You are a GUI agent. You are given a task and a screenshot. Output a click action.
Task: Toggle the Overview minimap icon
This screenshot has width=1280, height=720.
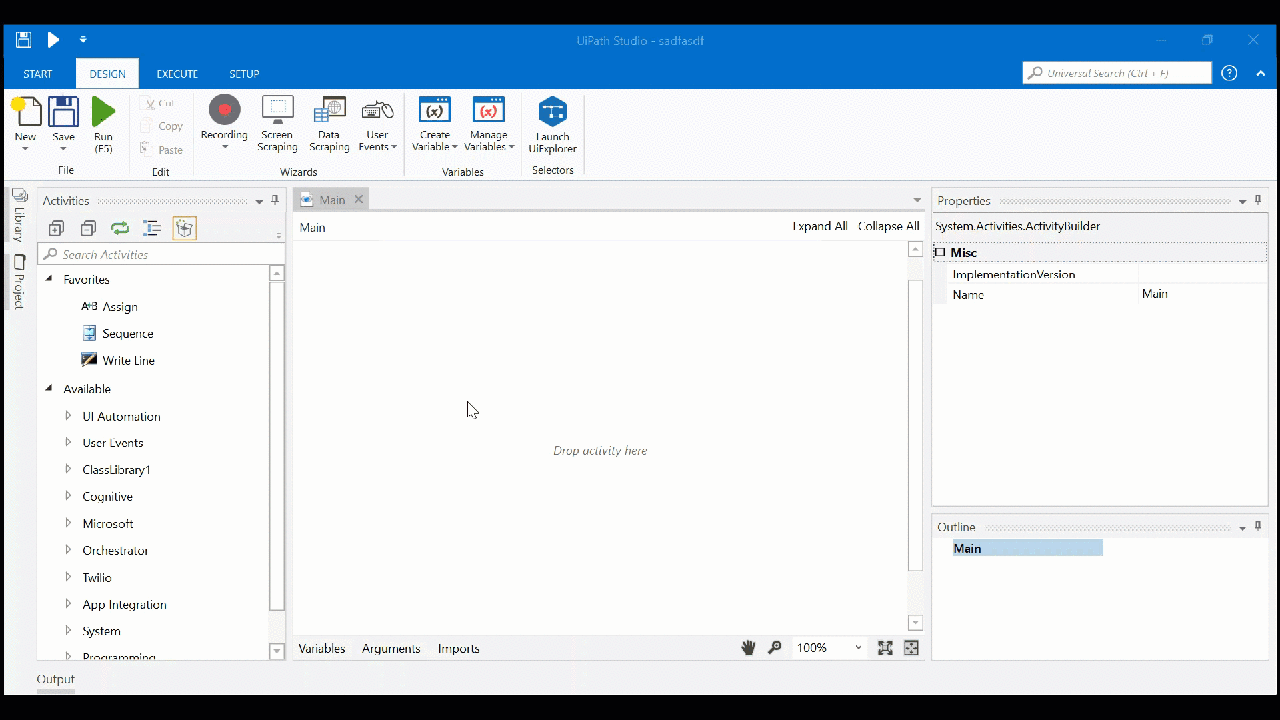pos(911,648)
